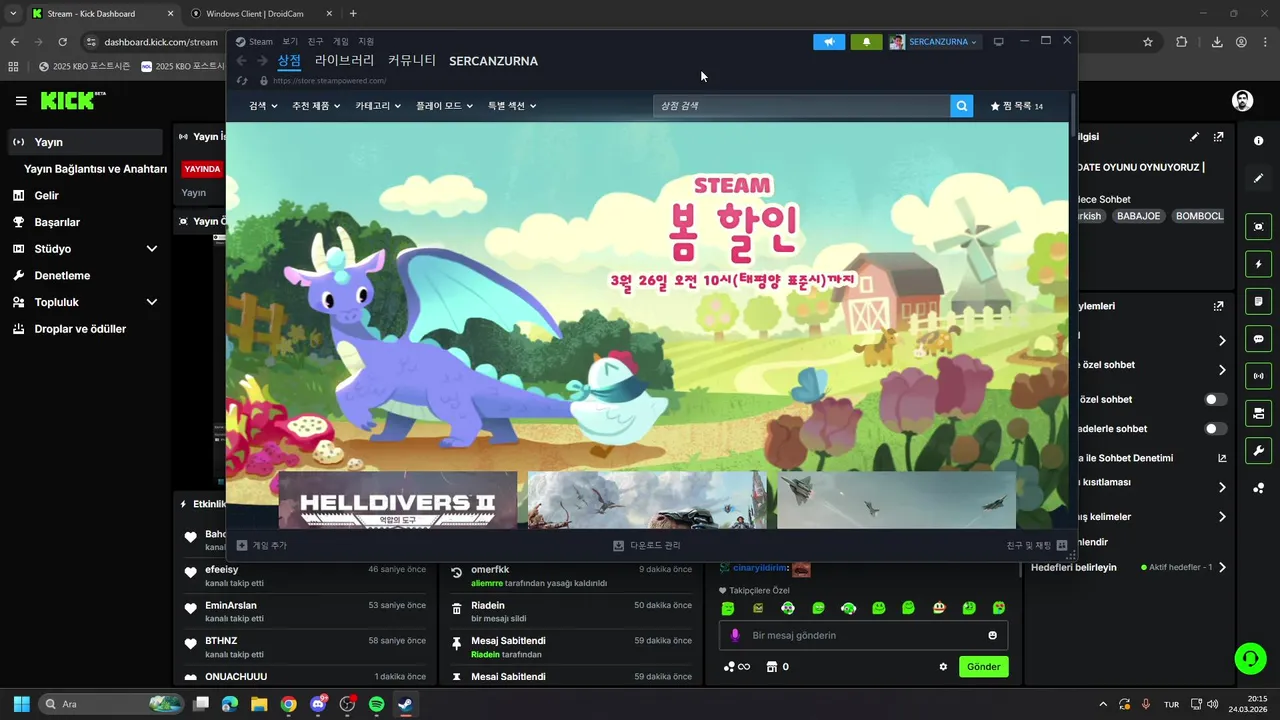The height and width of the screenshot is (720, 1280).
Task: Open the 찜 목록 wishlist link
Action: (1016, 106)
